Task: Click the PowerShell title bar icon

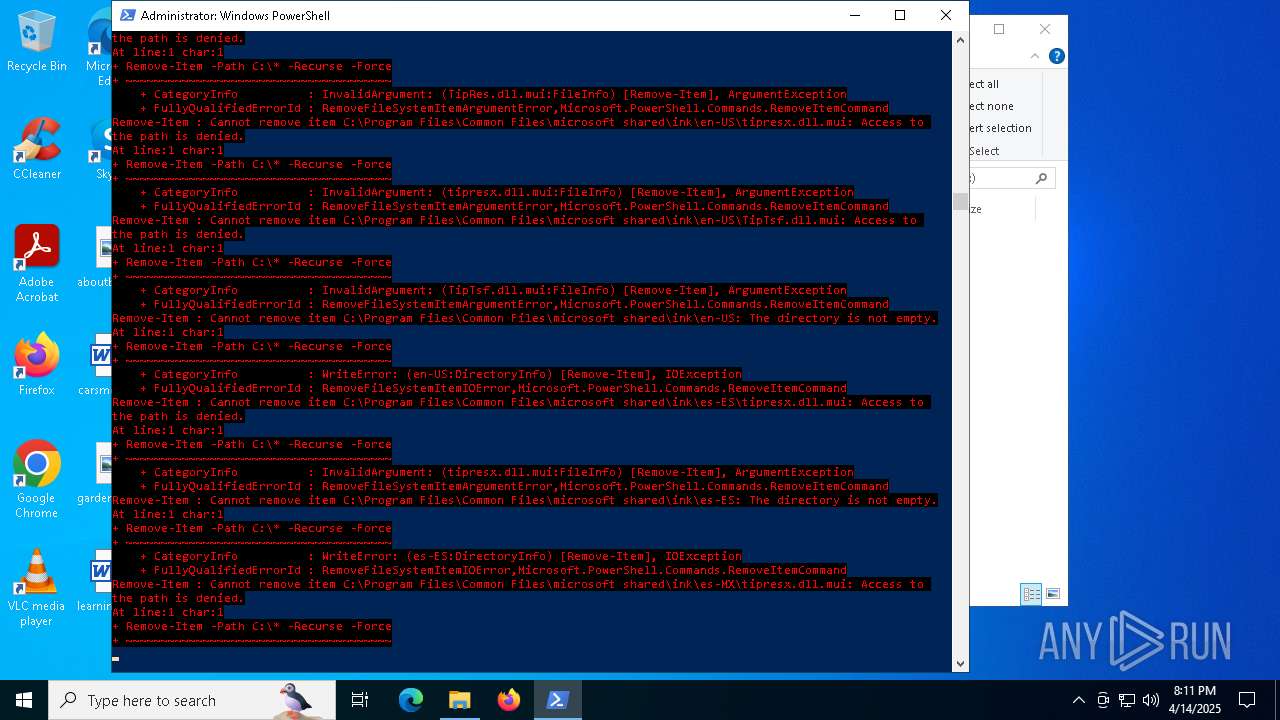Action: (x=127, y=15)
